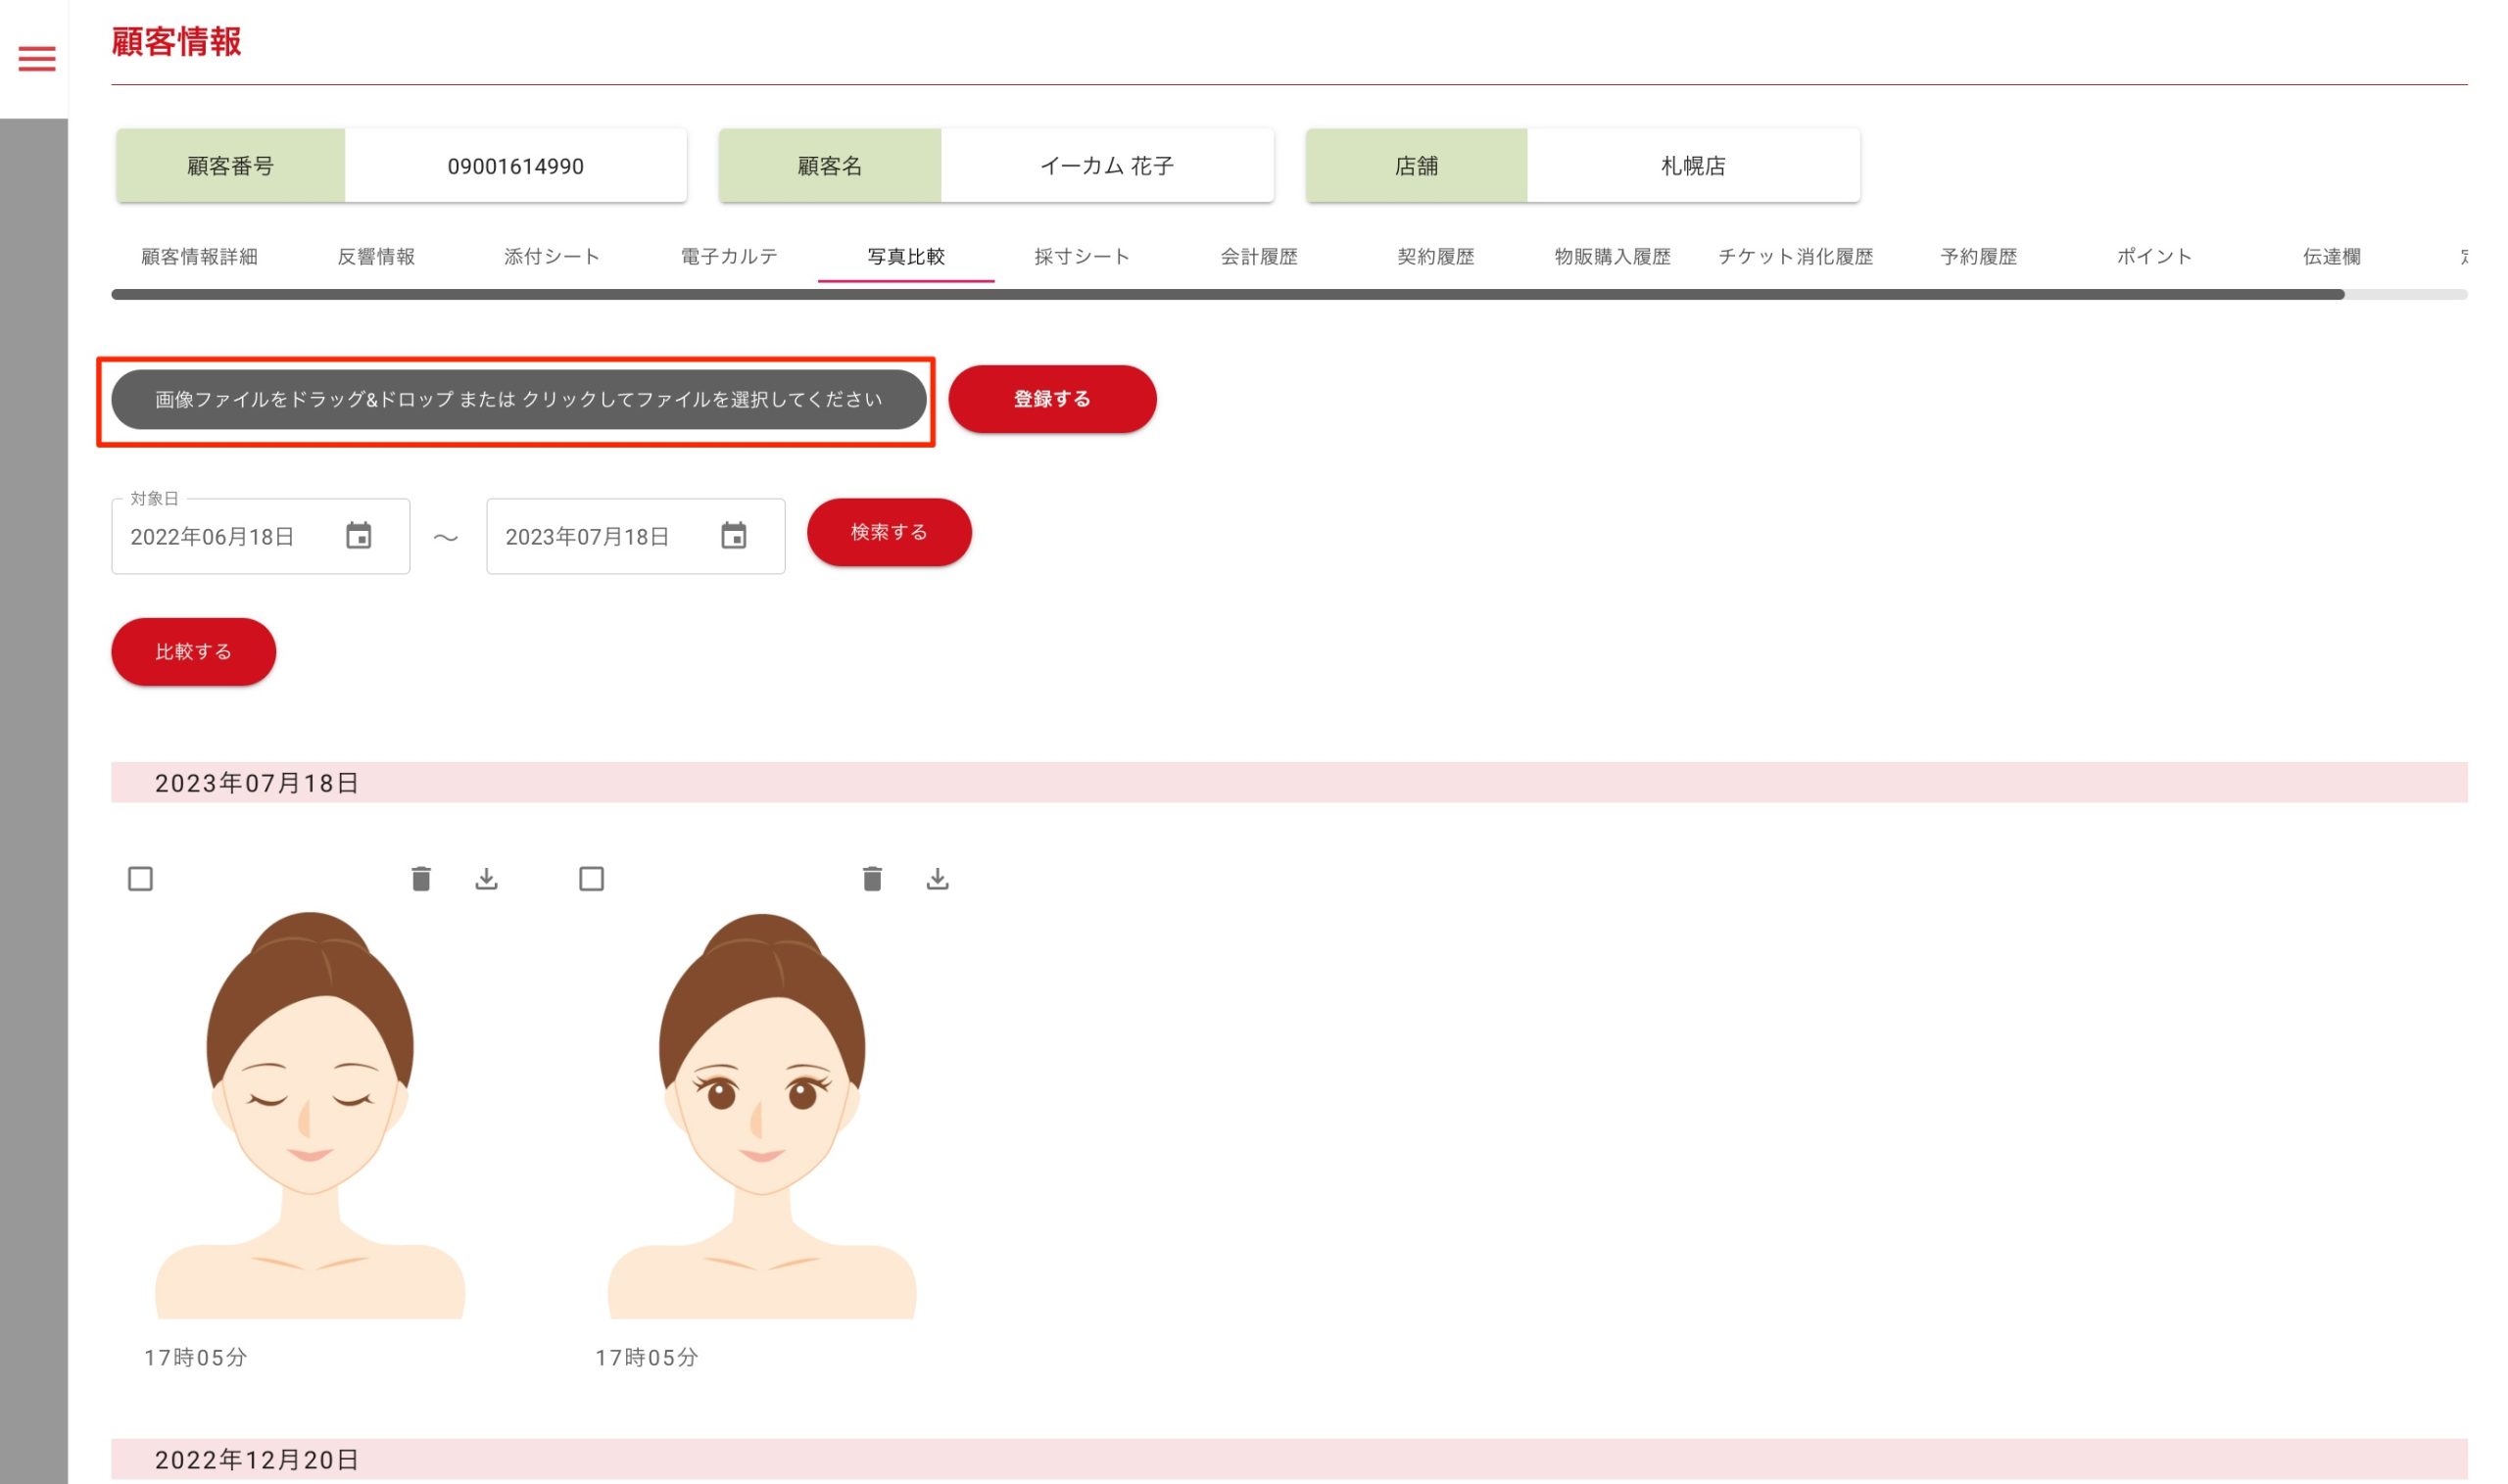This screenshot has height=1484, width=2508.
Task: Download the second photo with open eyes
Action: click(937, 879)
